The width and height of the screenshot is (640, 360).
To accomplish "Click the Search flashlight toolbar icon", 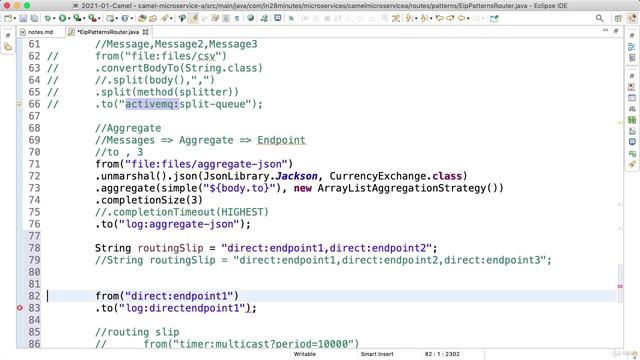I will point(164,18).
